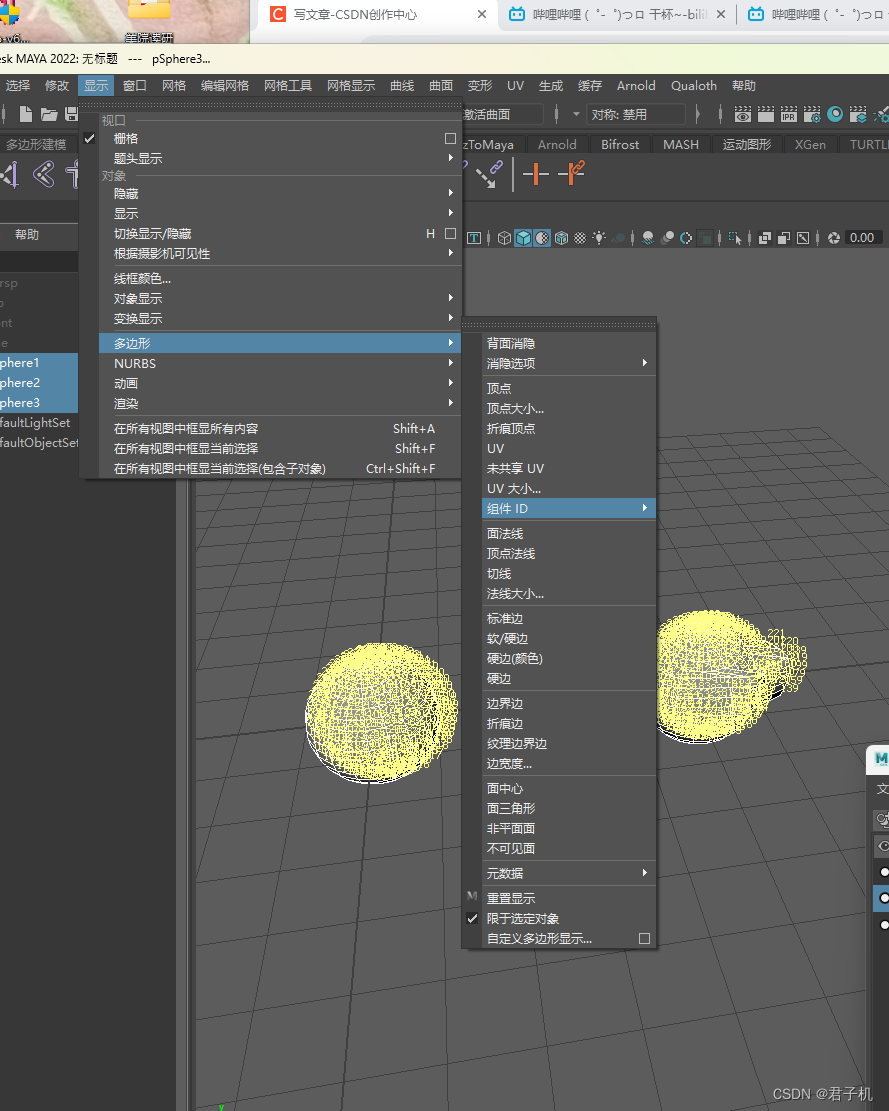This screenshot has width=889, height=1111.
Task: Toggle textured checker display icon
Action: pos(580,238)
